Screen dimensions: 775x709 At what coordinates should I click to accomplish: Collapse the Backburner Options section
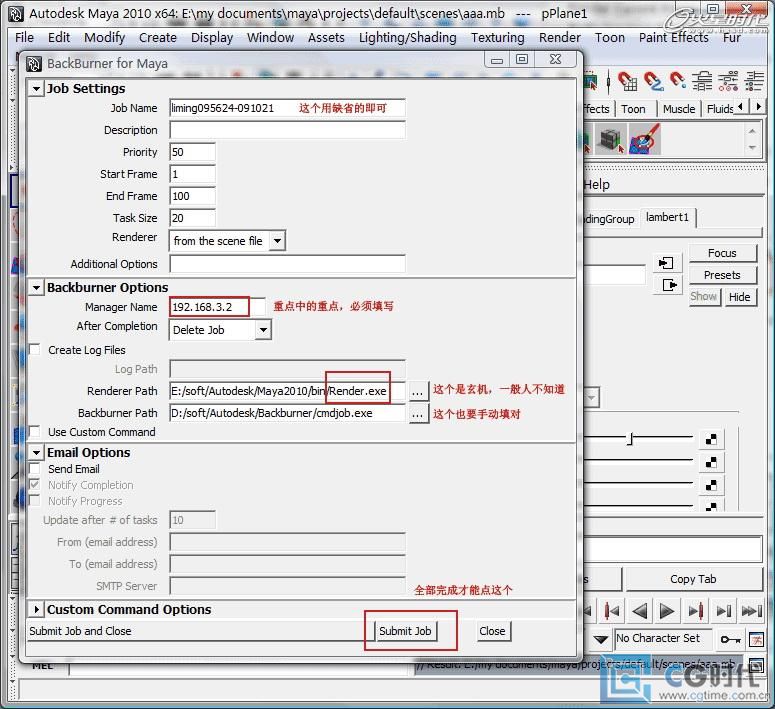(x=36, y=287)
